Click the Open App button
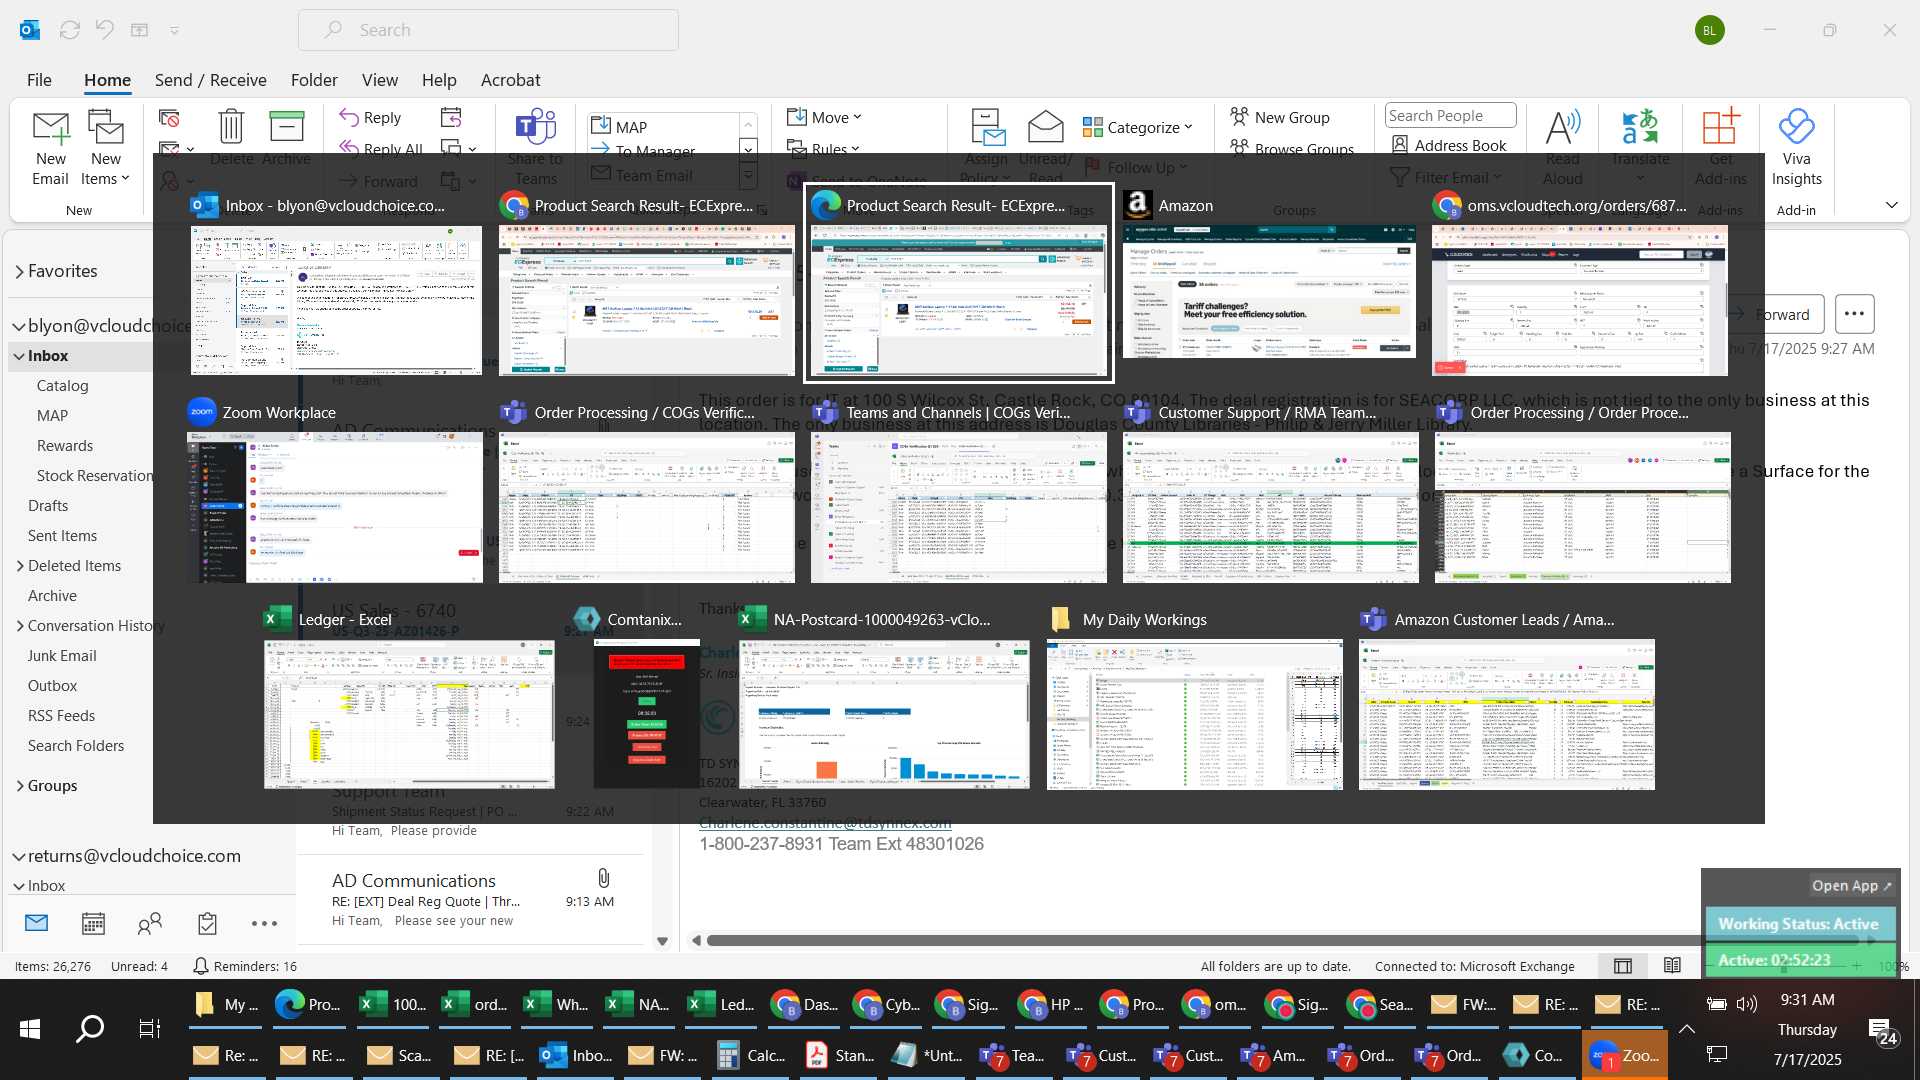 click(x=1851, y=885)
